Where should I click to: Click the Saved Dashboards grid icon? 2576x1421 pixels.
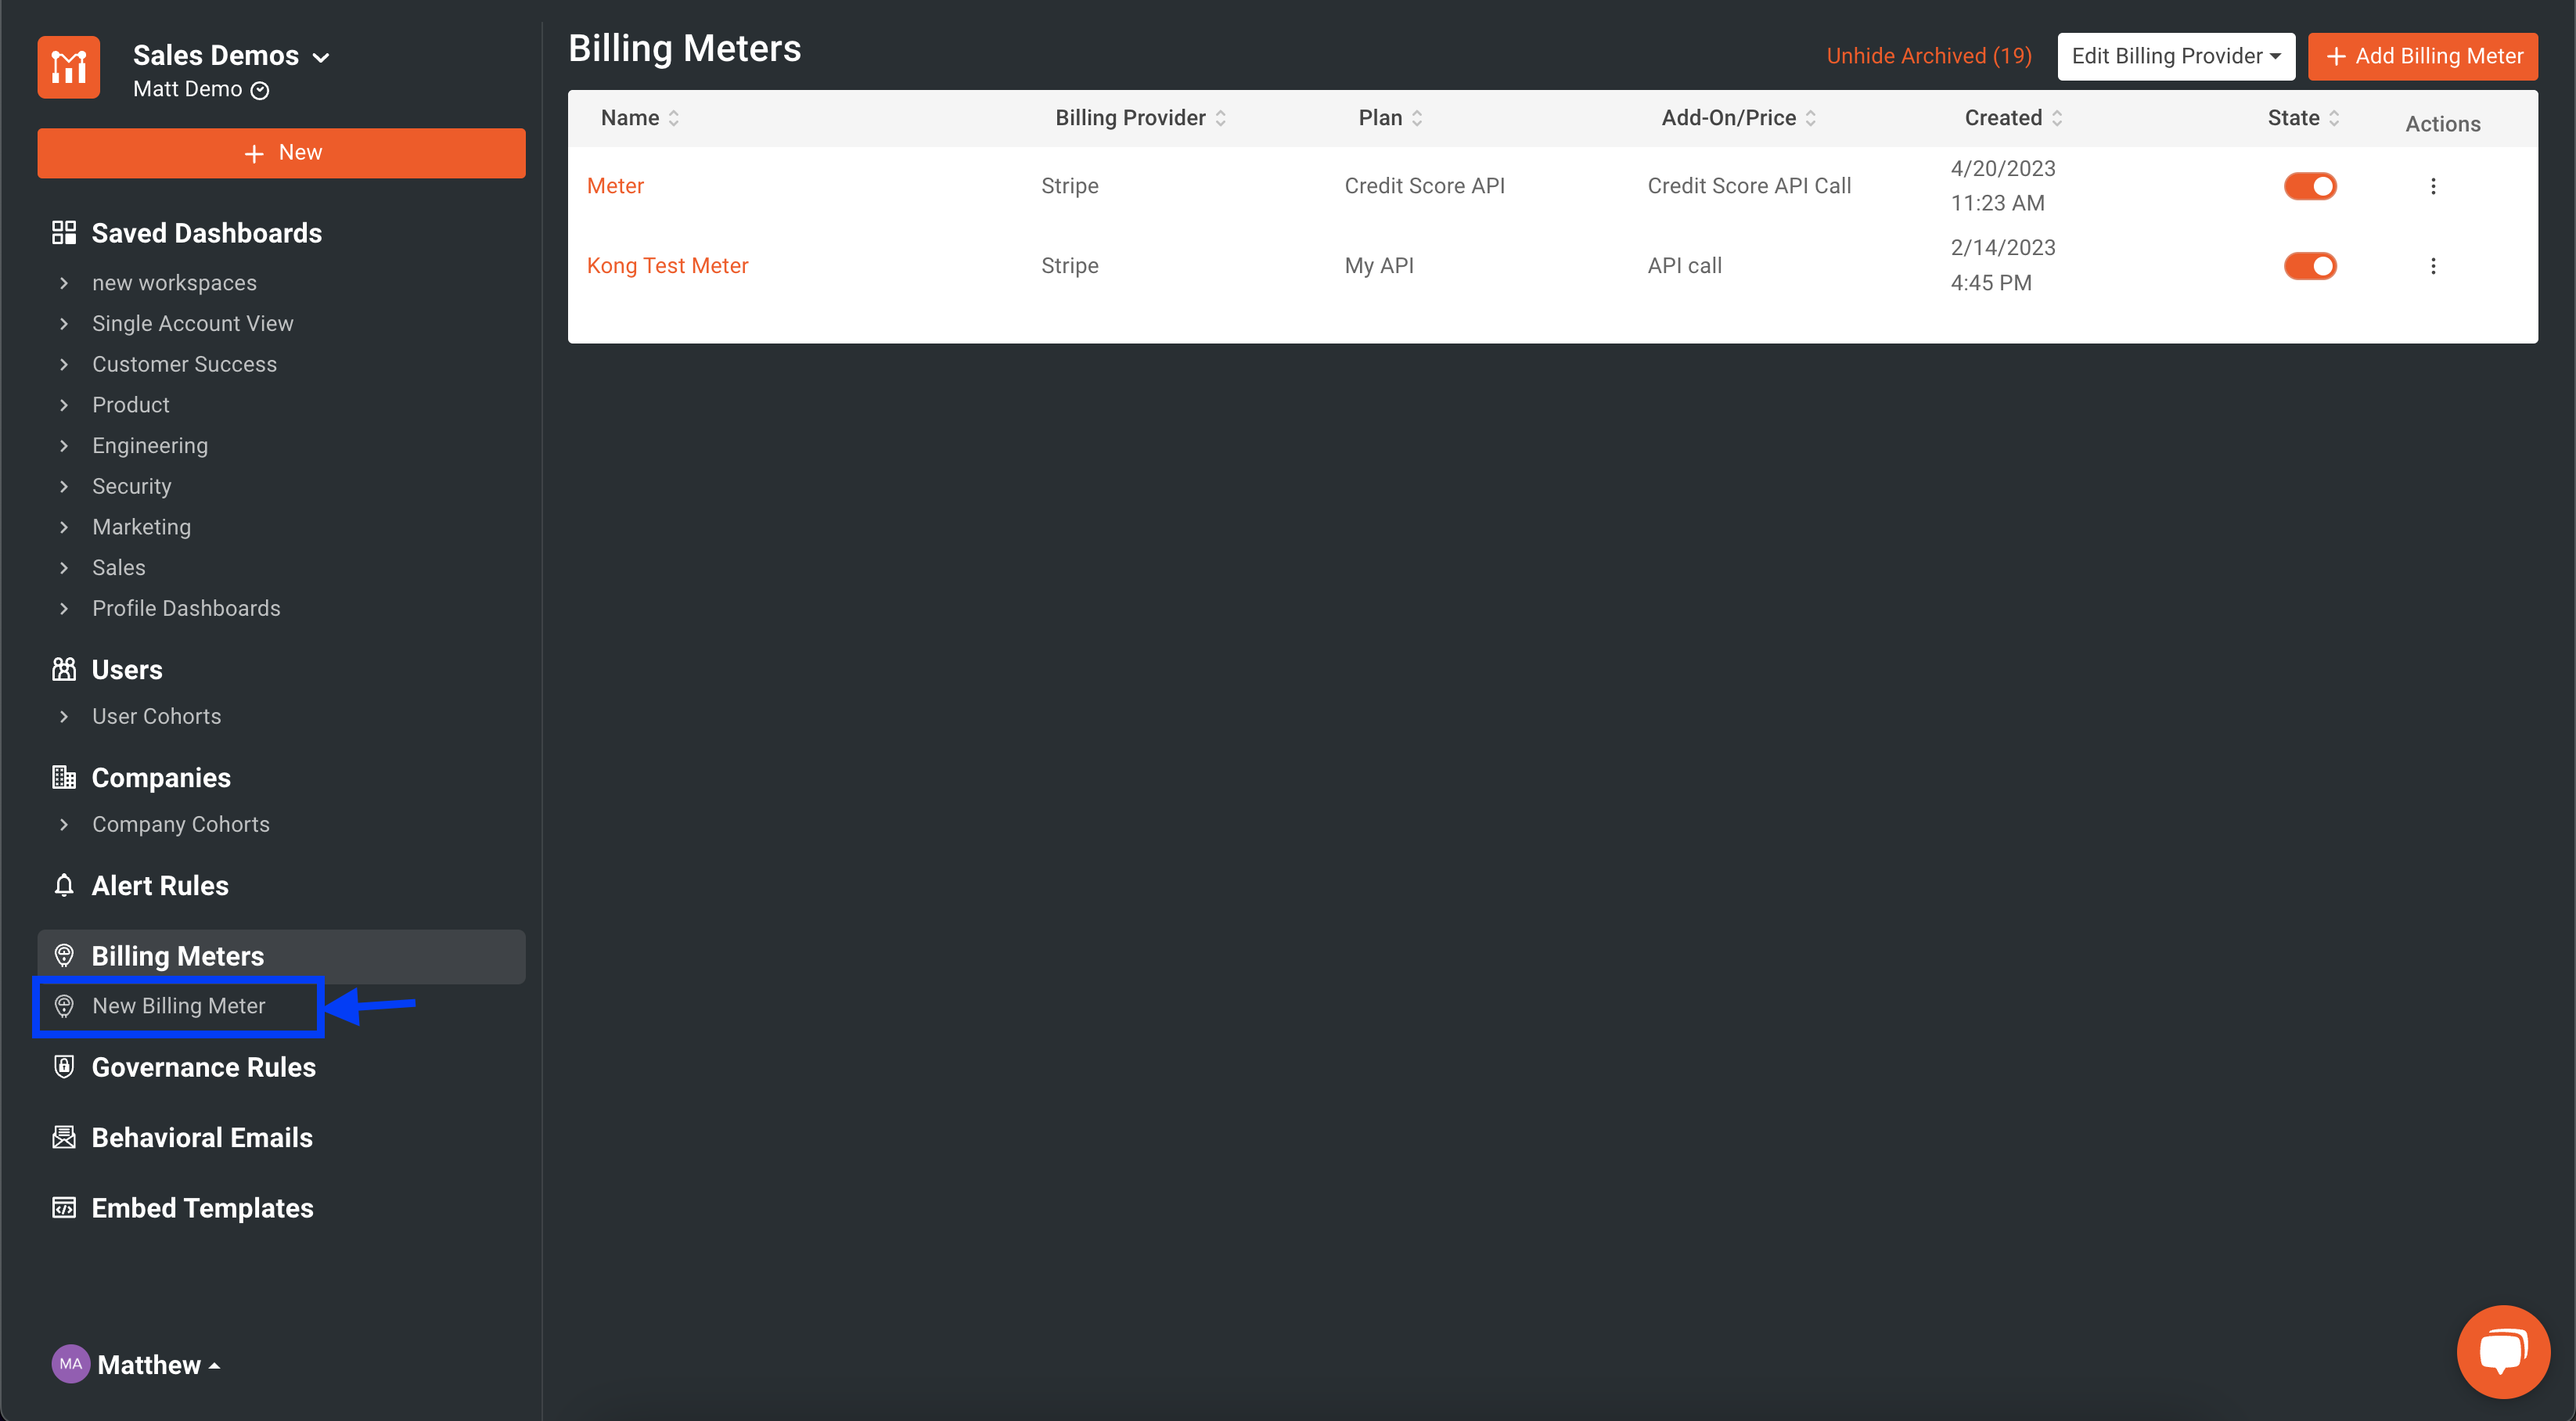coord(64,232)
